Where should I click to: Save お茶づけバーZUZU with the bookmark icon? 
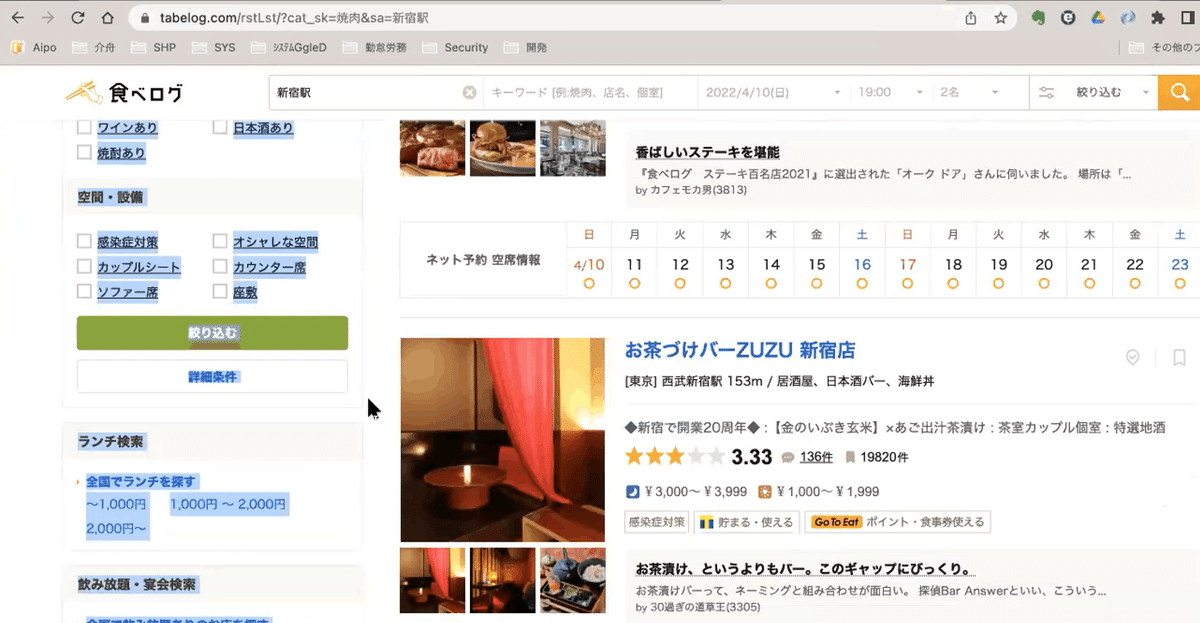[1179, 357]
